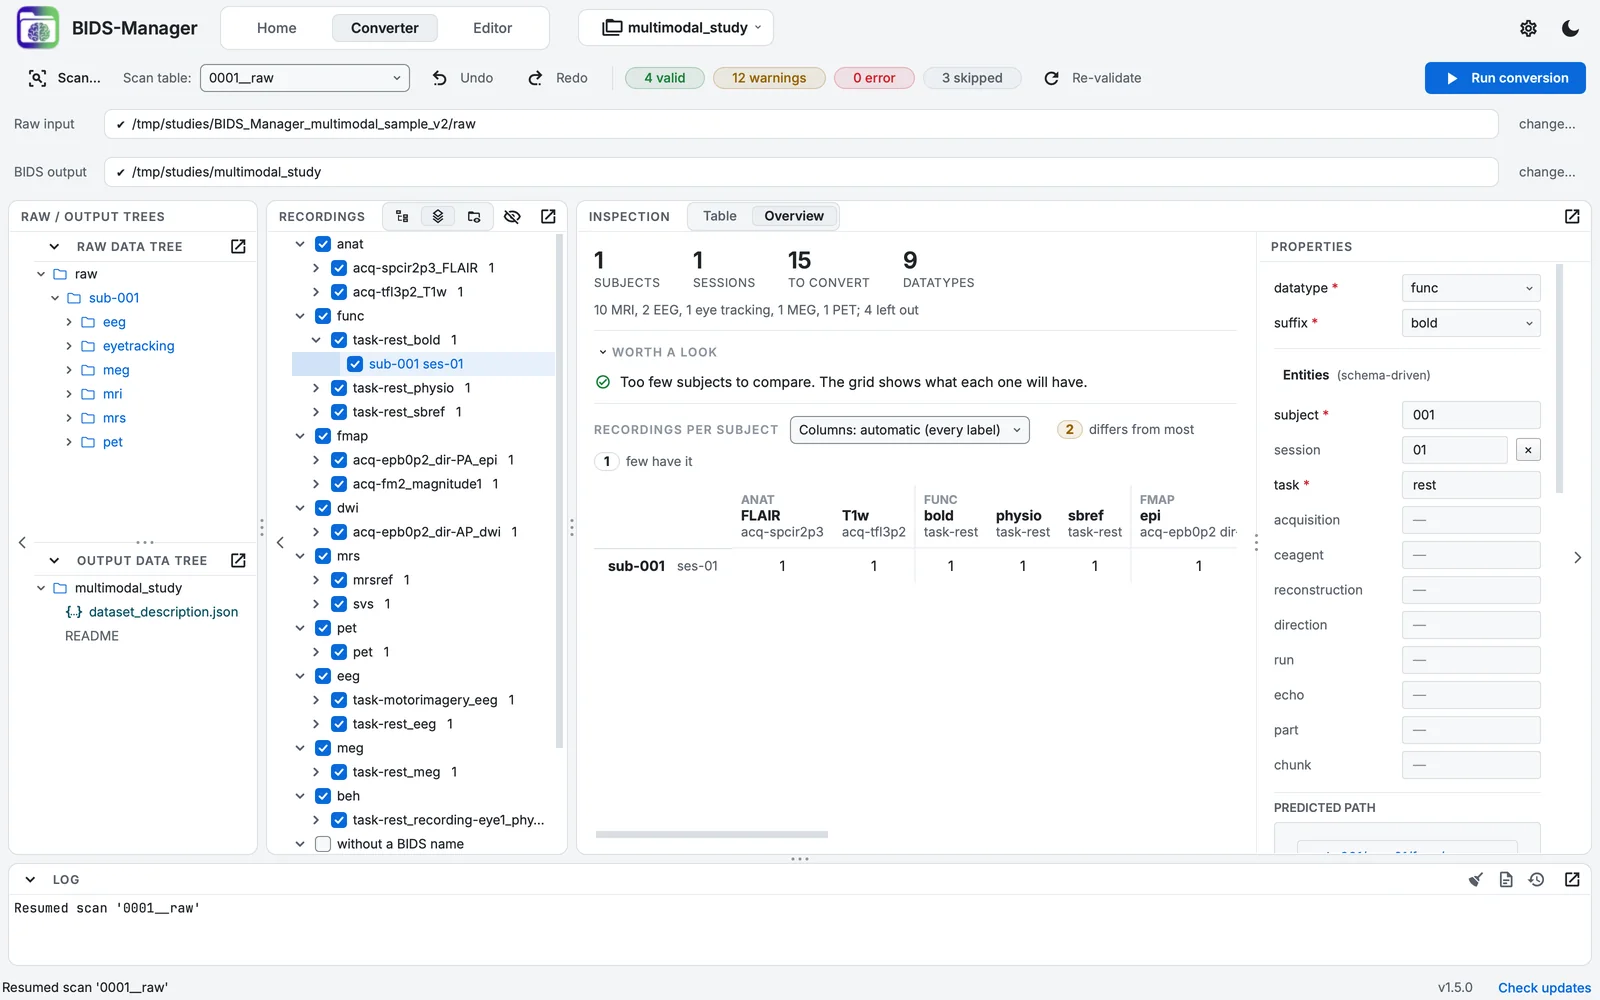Open the multimodal_study project dropdown
1600x1000 pixels.
[676, 28]
